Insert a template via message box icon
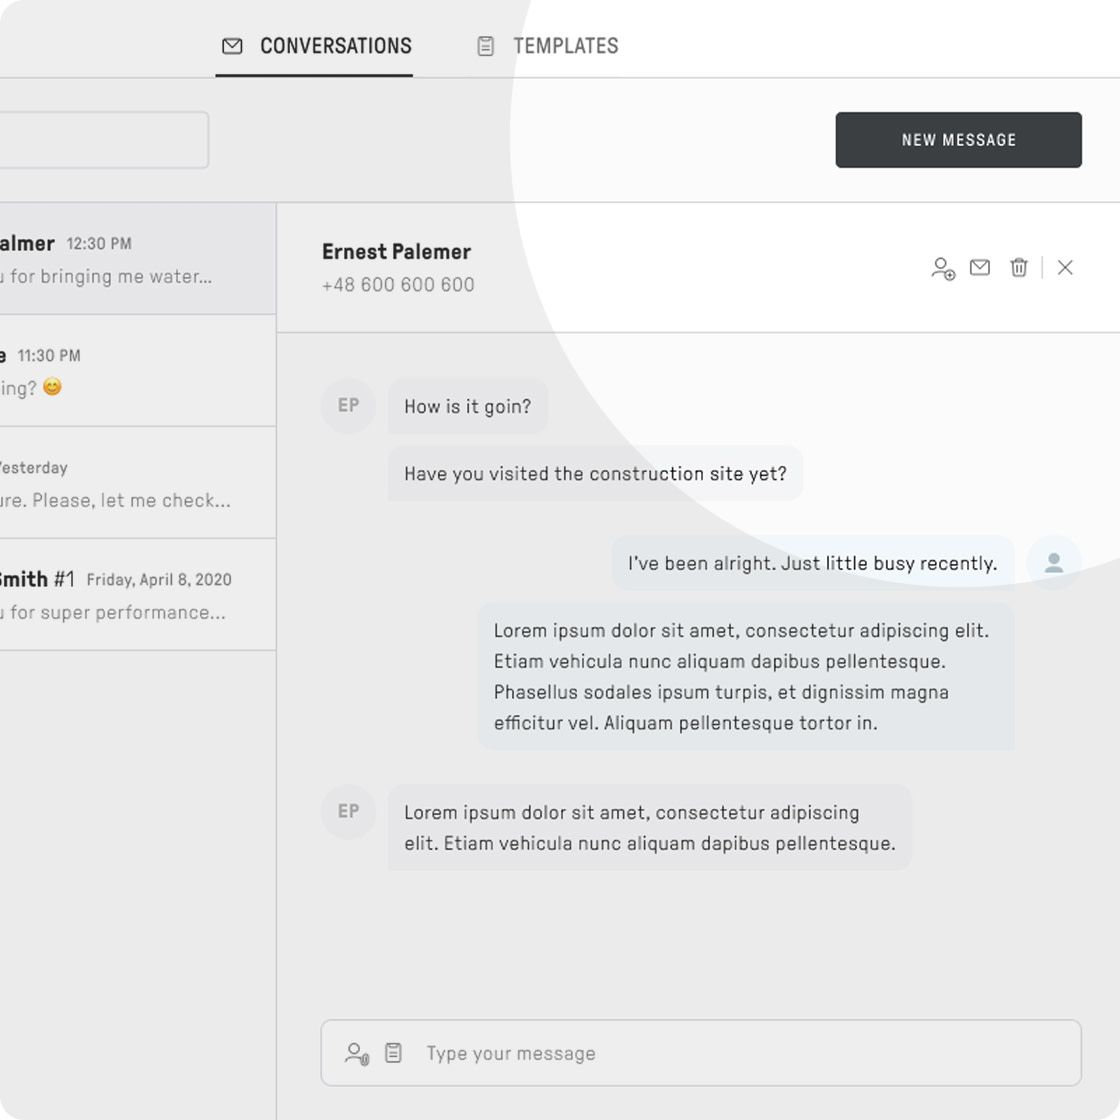The height and width of the screenshot is (1120, 1120). click(x=394, y=1053)
